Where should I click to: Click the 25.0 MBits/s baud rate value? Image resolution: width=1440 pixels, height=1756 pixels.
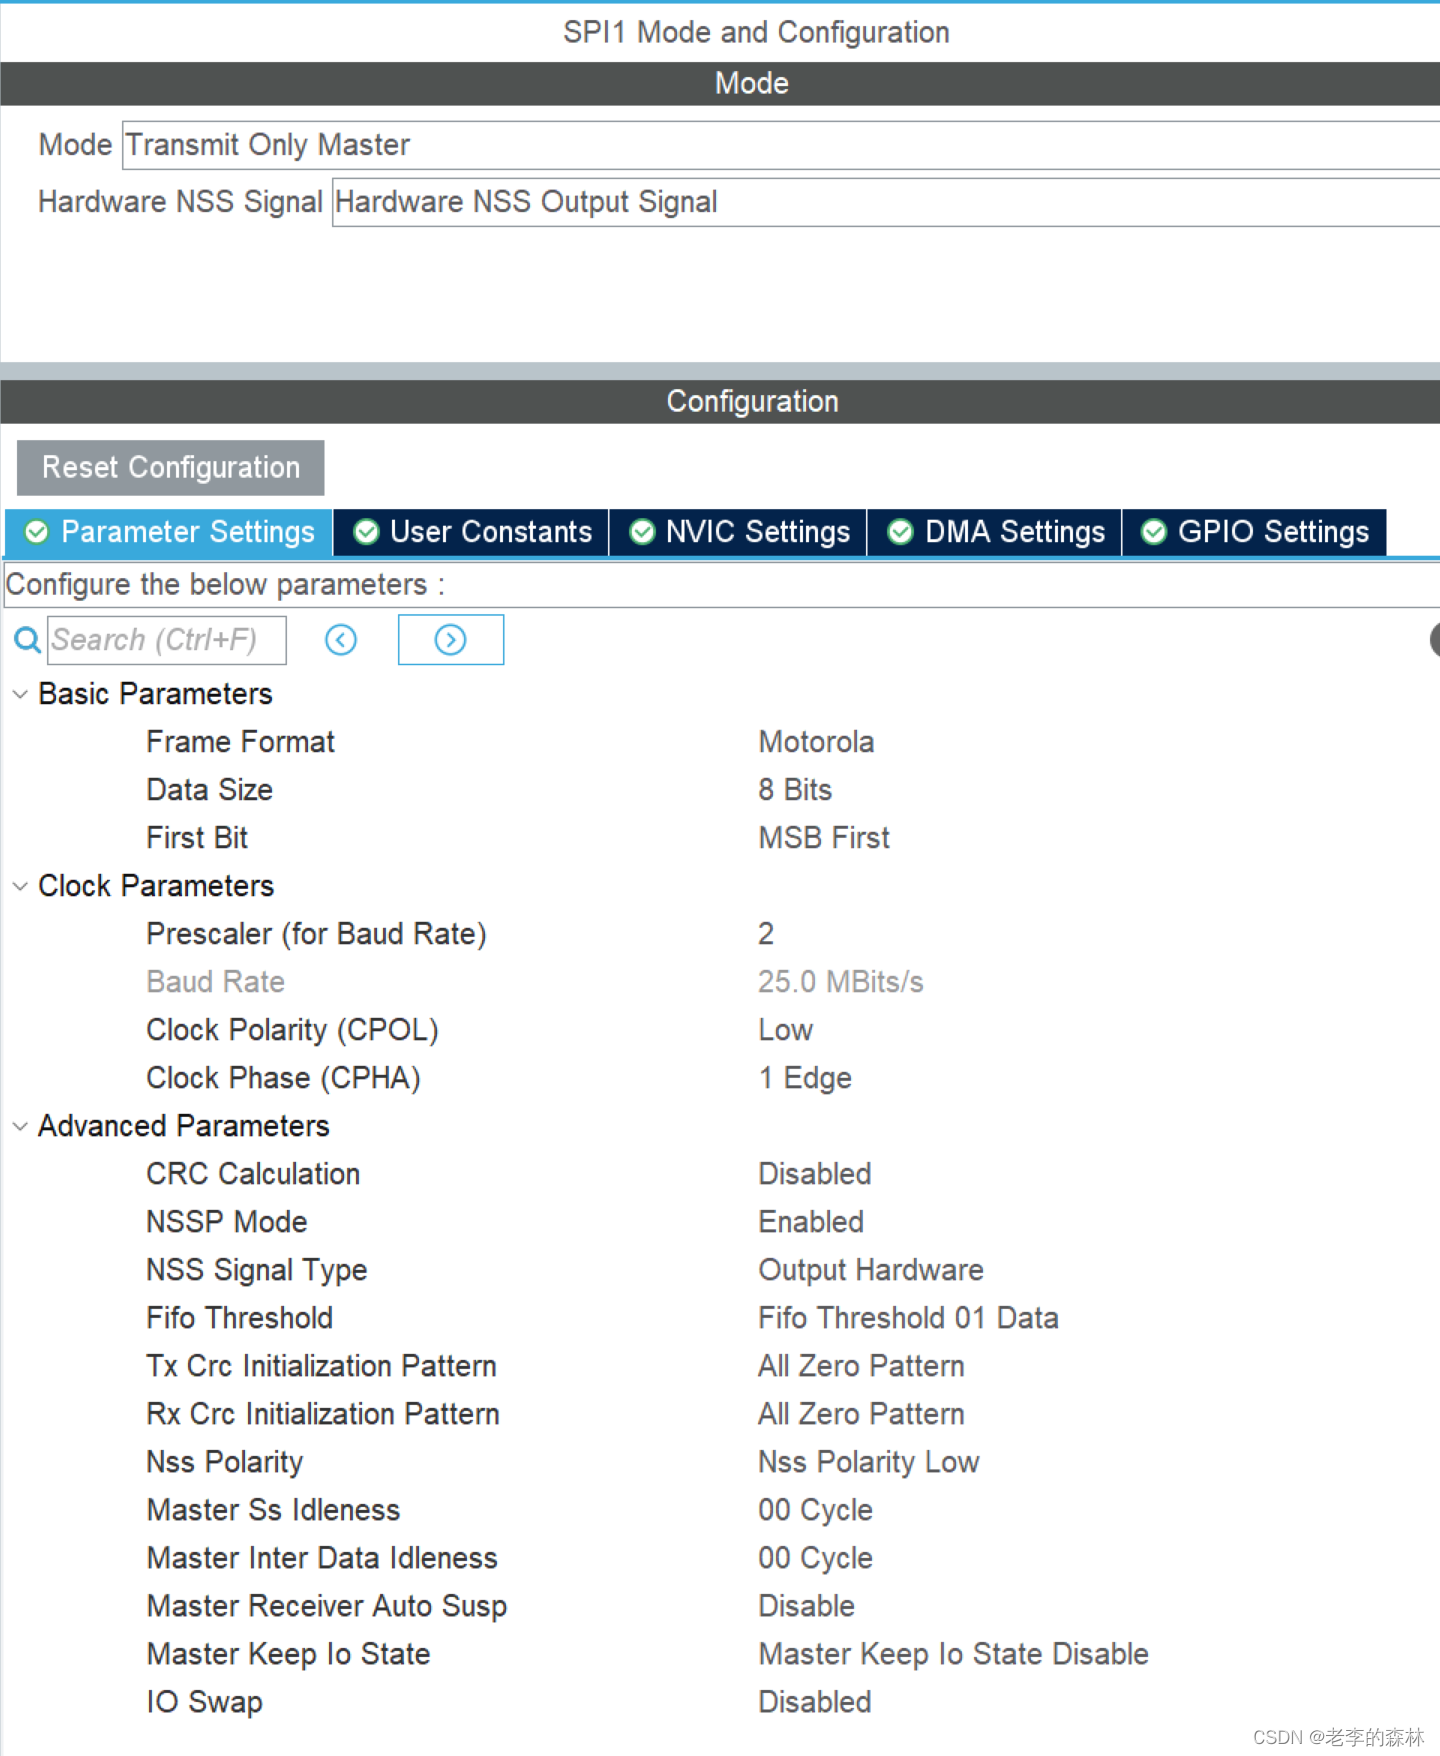(841, 982)
